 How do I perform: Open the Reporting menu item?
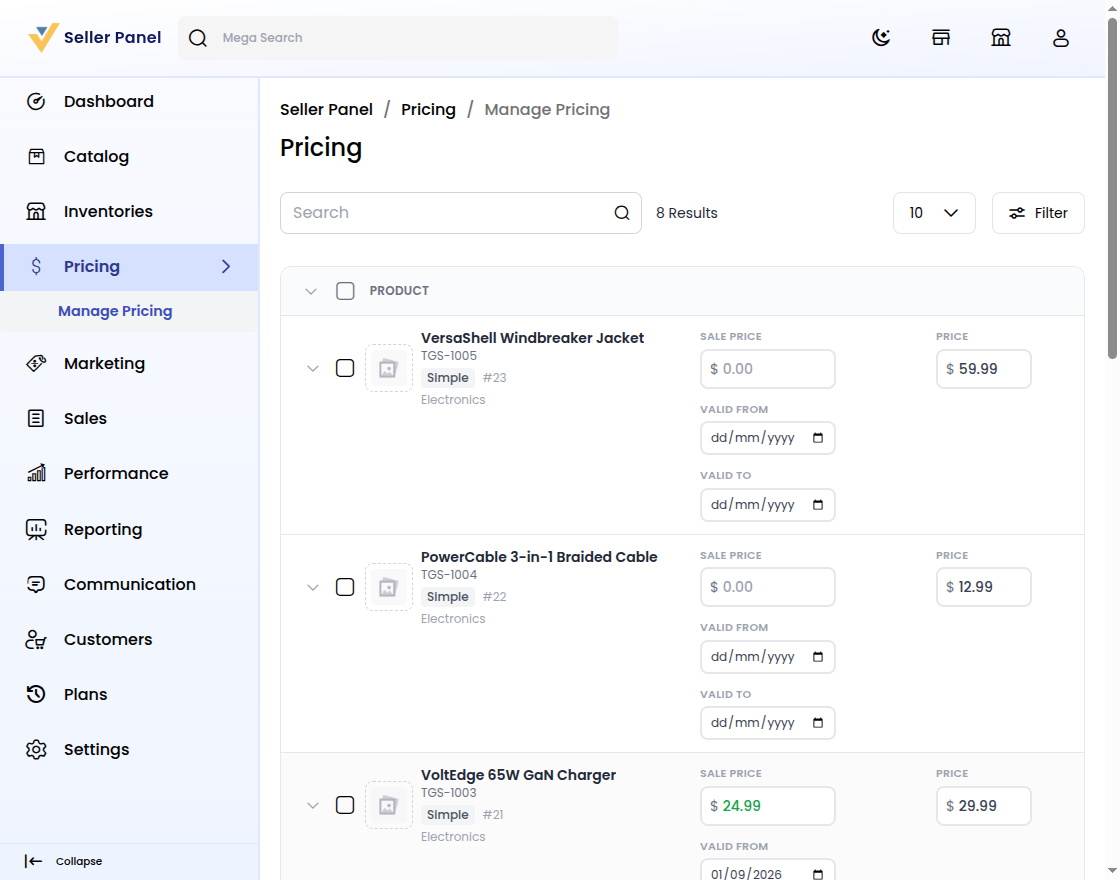coord(129,529)
